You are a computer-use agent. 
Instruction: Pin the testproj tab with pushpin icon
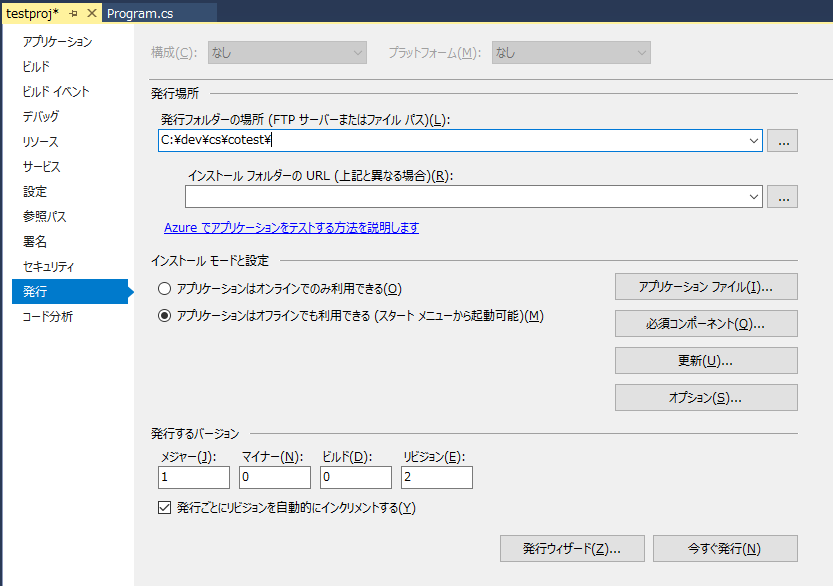tap(73, 13)
